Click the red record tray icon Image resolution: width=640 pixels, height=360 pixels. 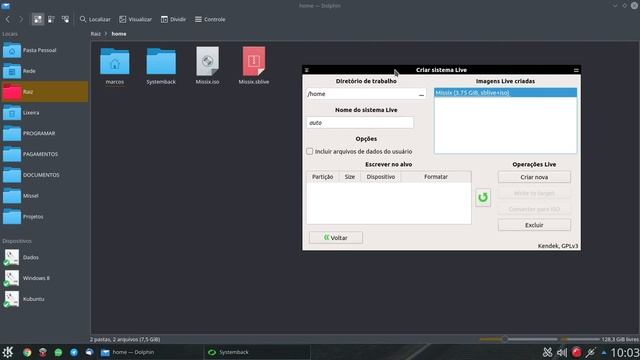point(576,352)
